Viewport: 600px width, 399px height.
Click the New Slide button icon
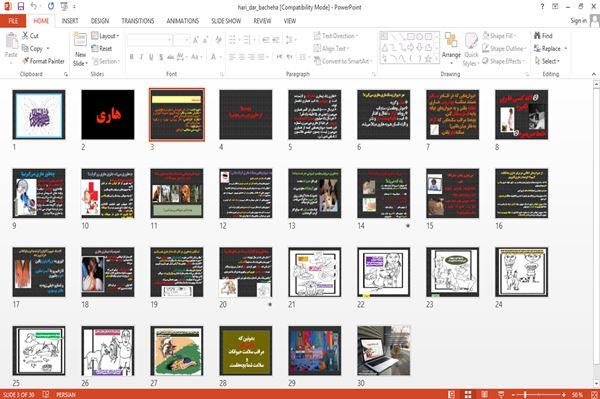pos(80,40)
